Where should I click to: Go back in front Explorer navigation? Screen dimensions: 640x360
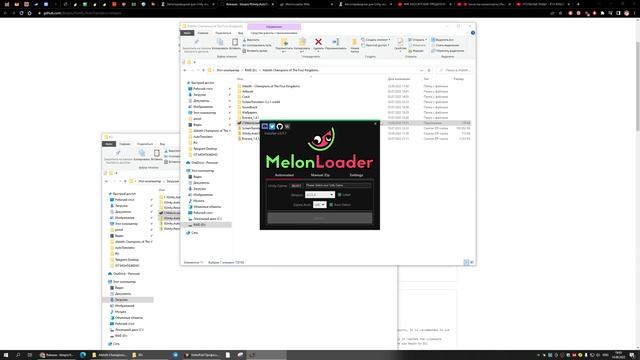pos(185,70)
